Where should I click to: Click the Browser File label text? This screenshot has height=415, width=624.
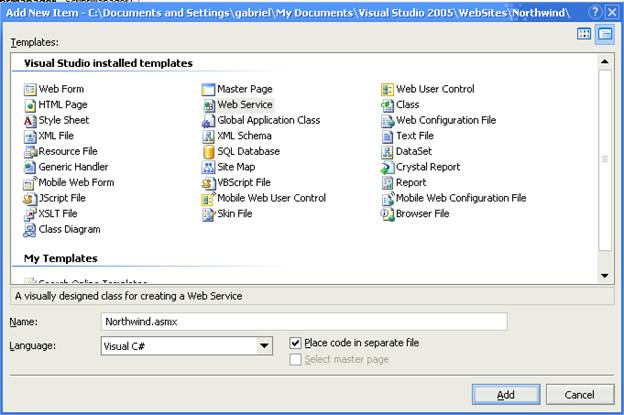pos(423,214)
